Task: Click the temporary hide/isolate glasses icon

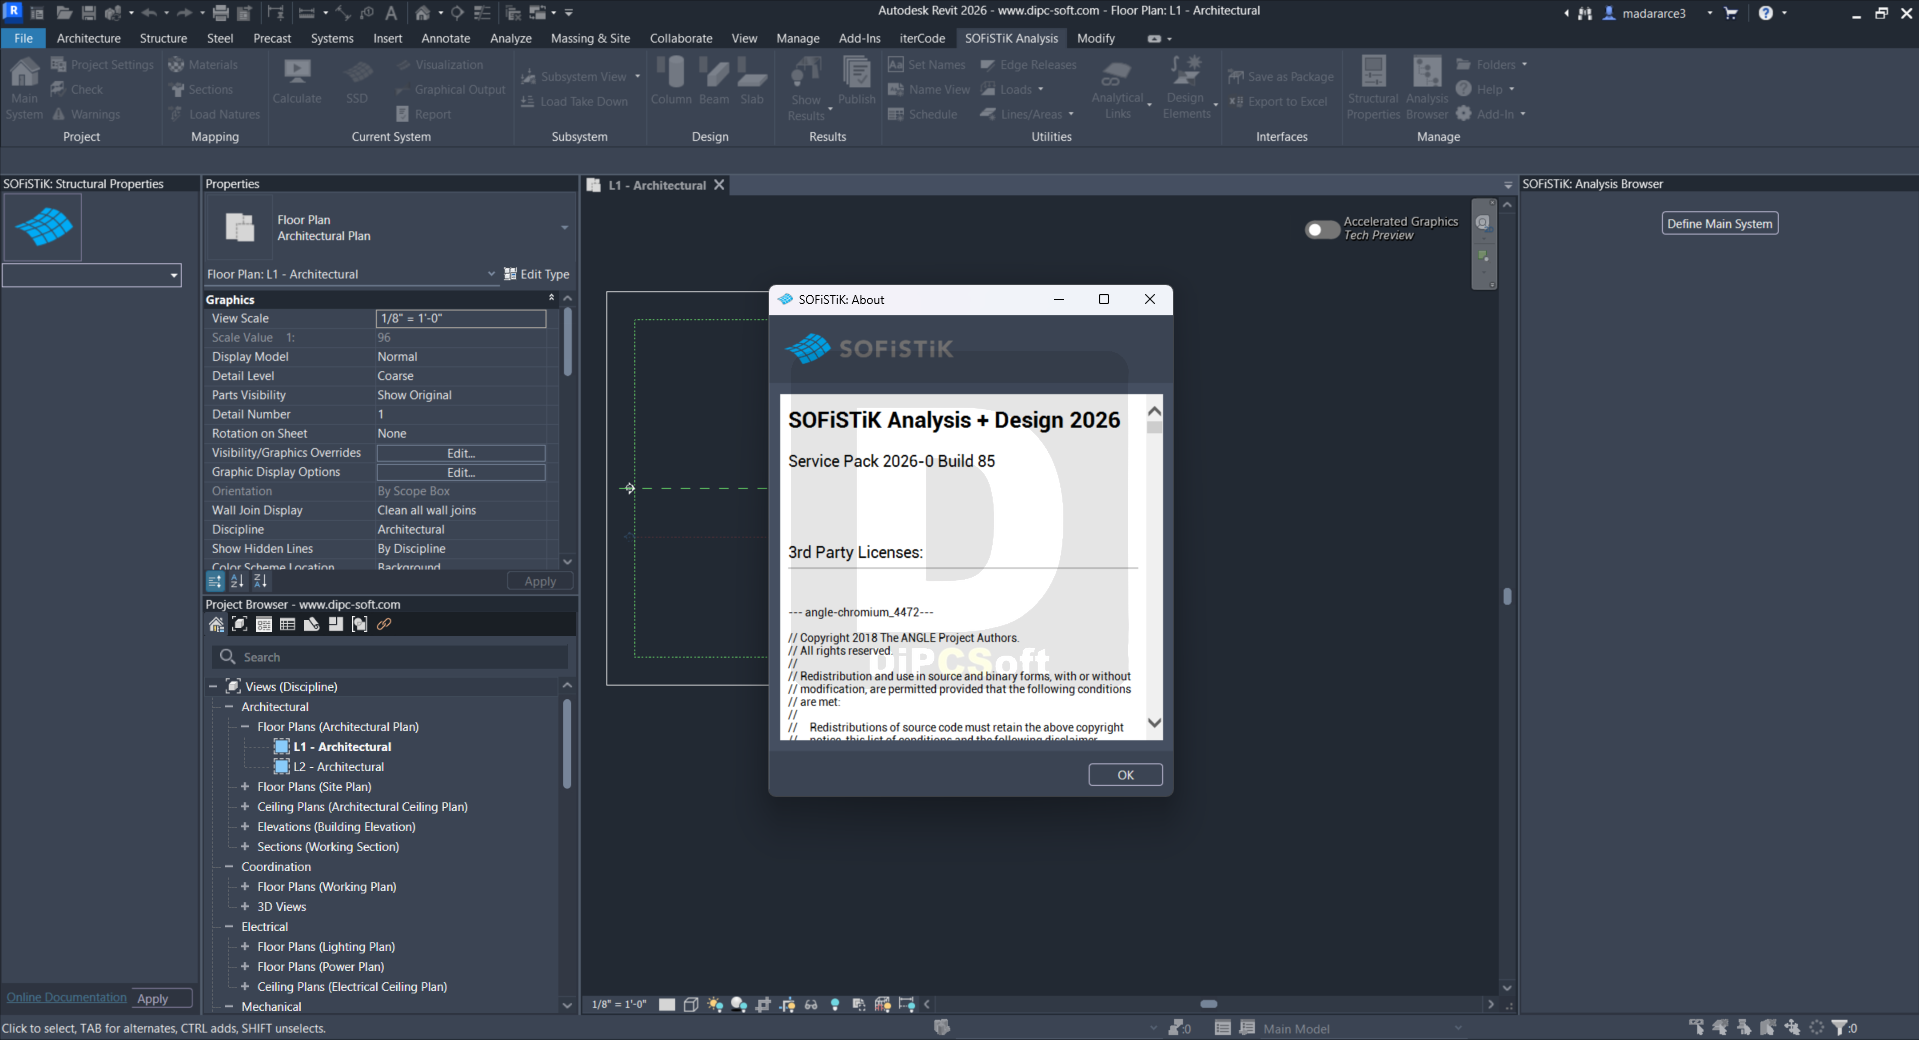Action: coord(811,1004)
